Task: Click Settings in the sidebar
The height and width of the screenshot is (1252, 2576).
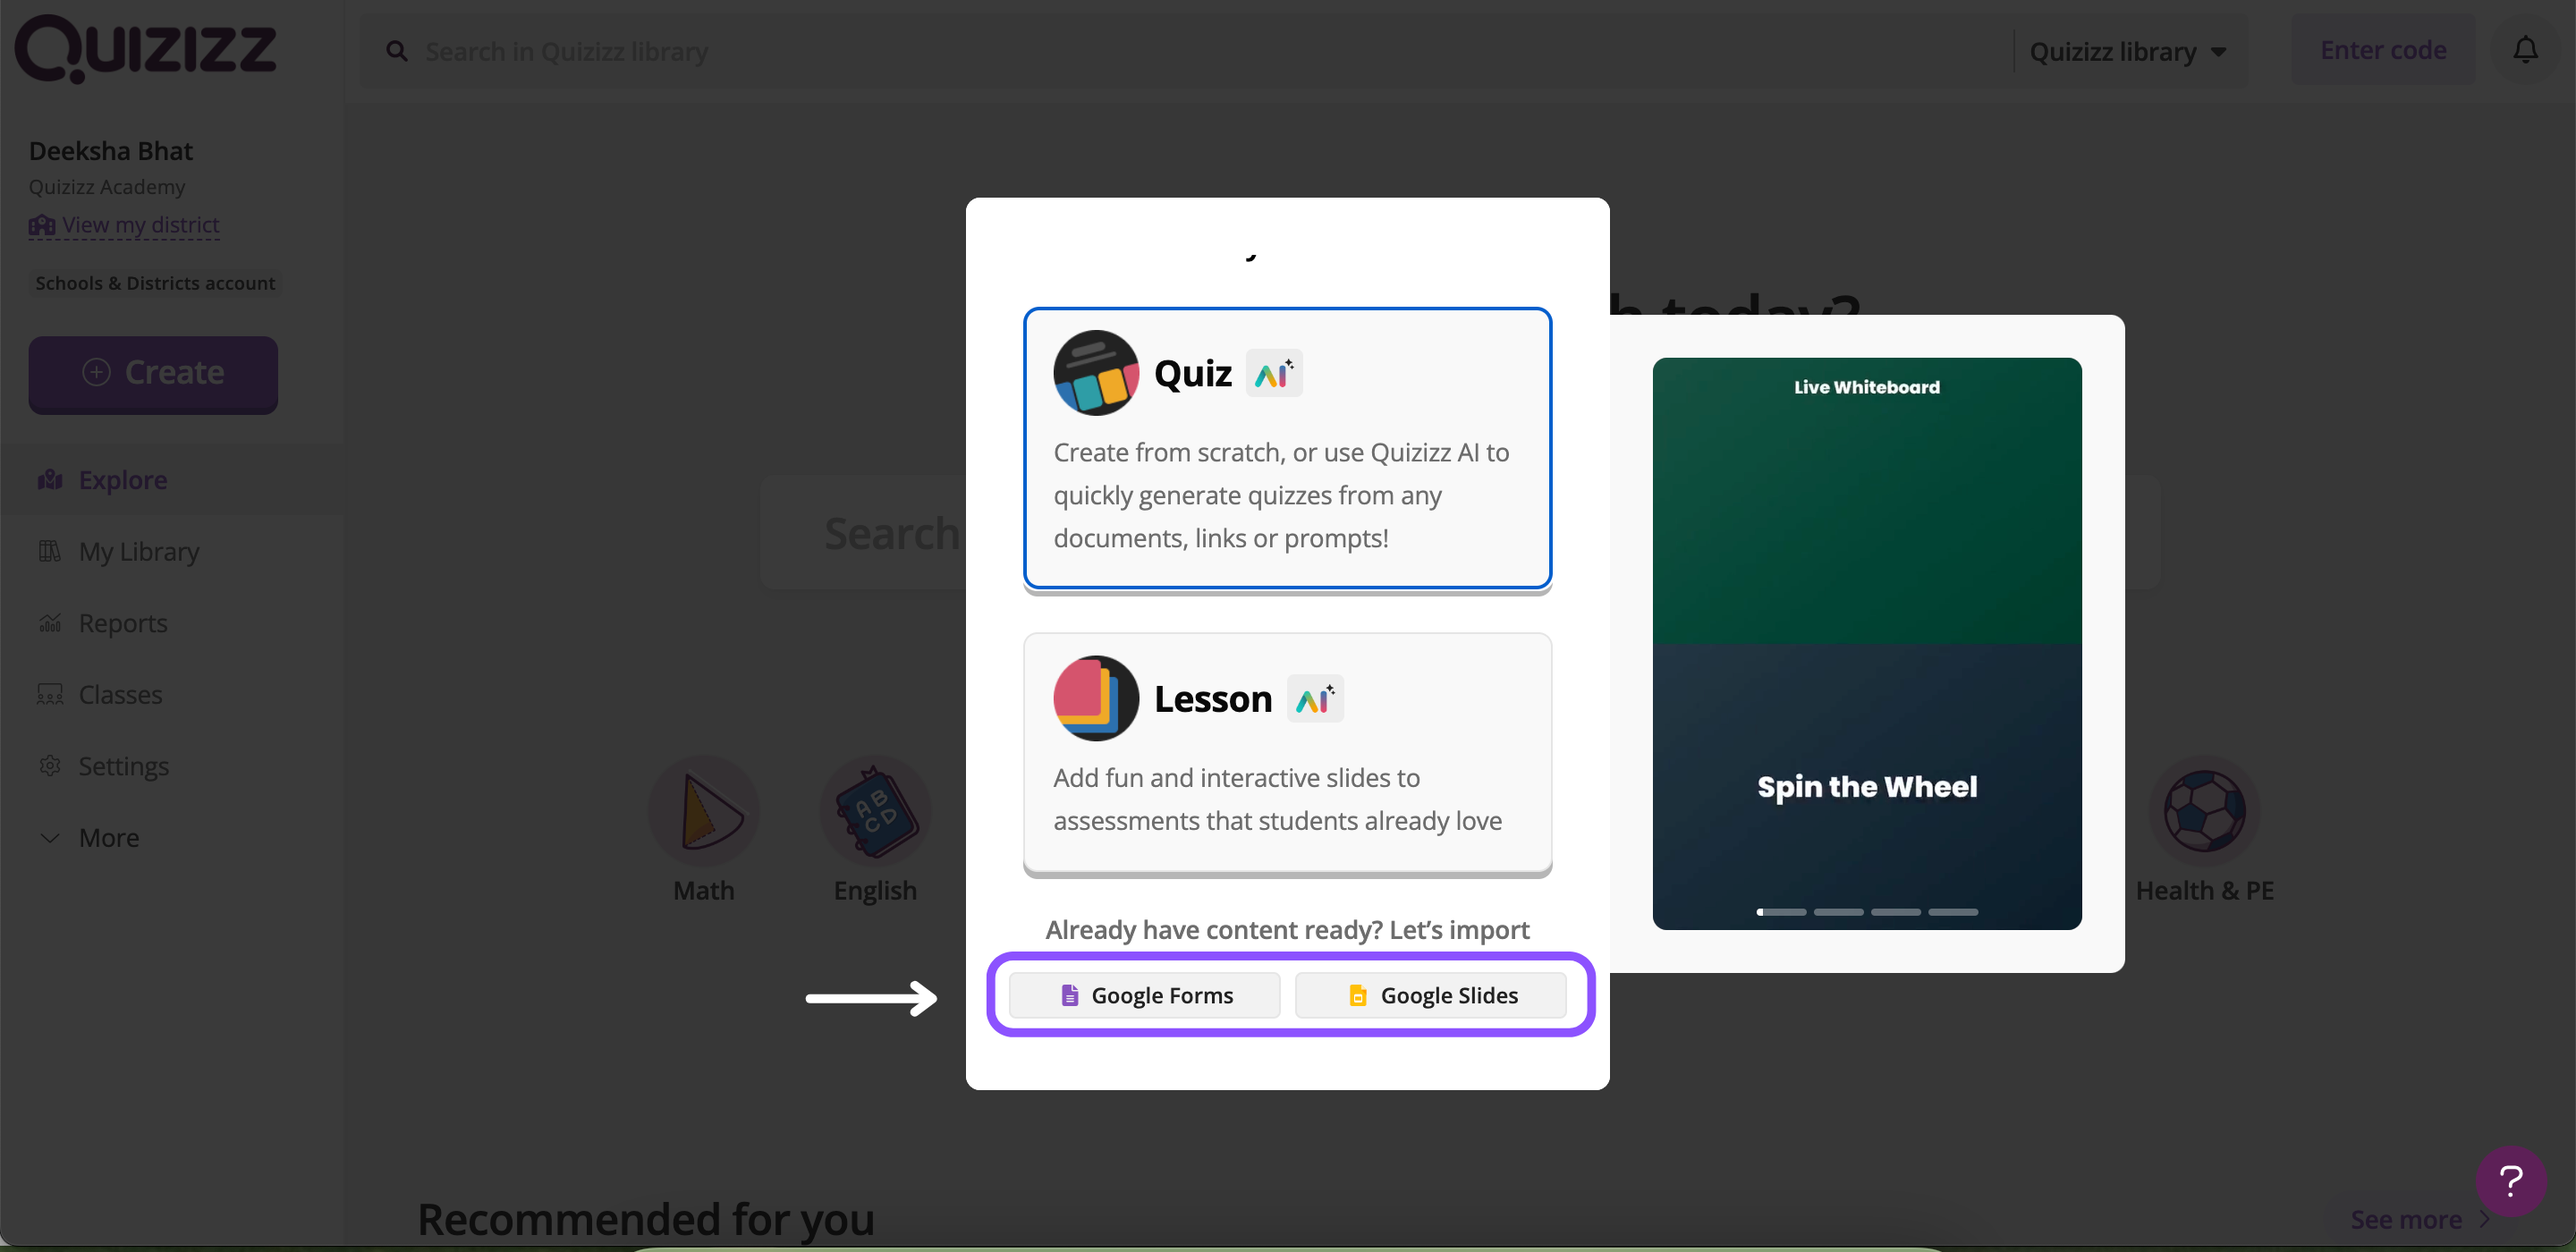Action: pos(123,766)
